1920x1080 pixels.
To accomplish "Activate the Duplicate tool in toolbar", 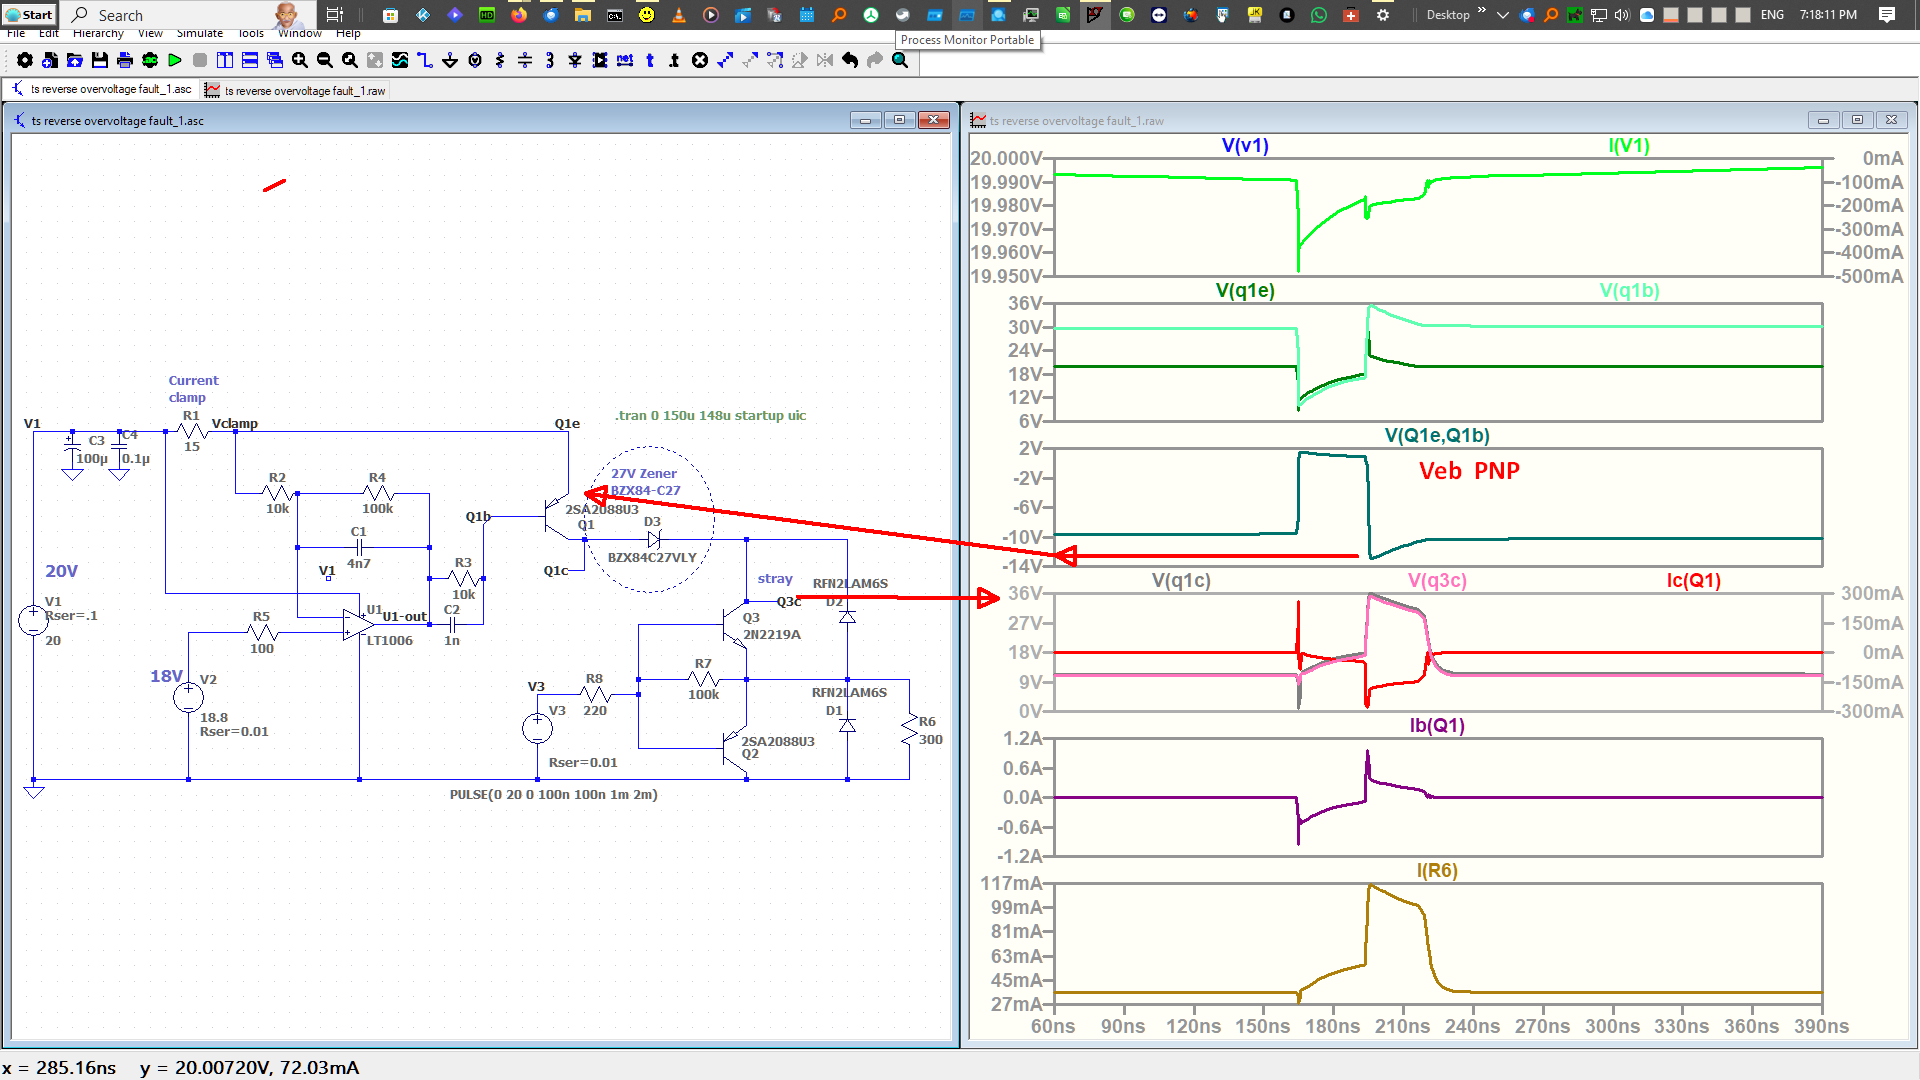I will point(725,60).
